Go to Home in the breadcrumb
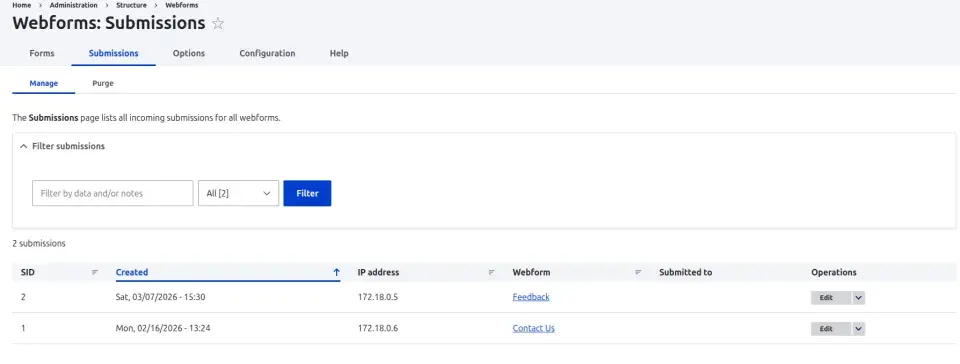 click(21, 5)
